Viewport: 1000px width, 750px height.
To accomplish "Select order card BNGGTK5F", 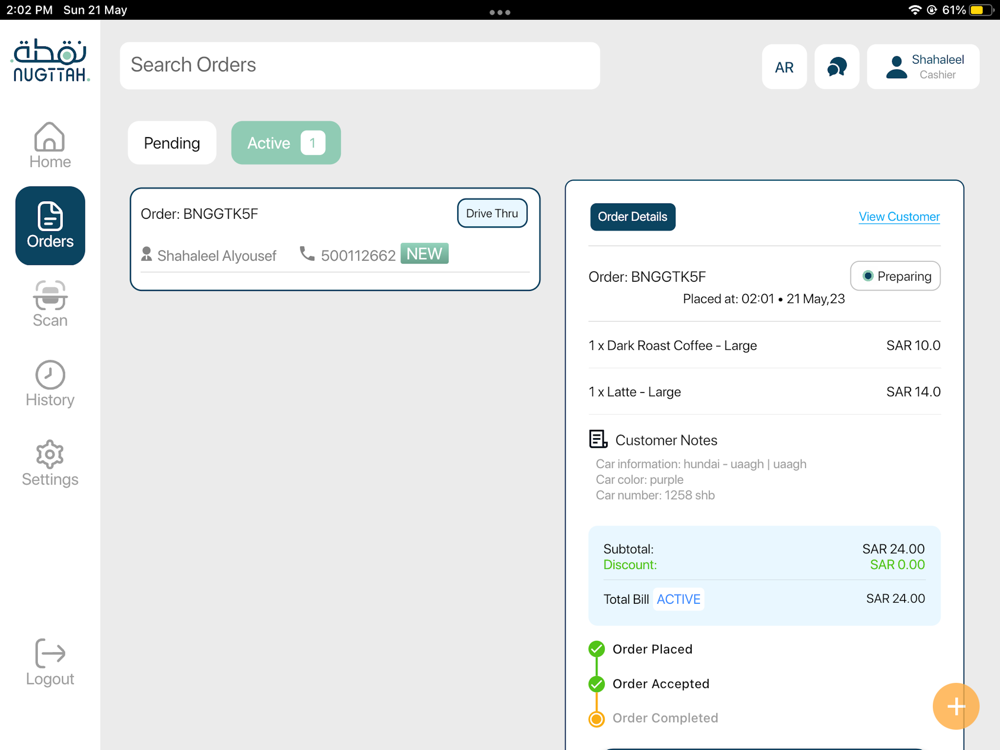I will pyautogui.click(x=335, y=239).
